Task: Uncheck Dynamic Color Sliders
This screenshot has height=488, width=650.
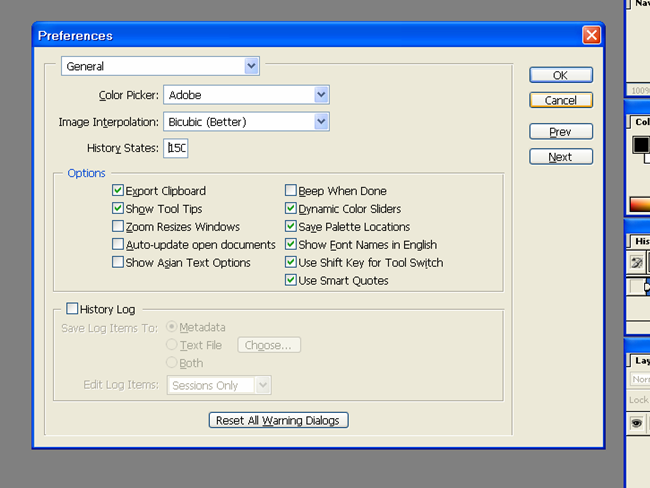Action: click(x=291, y=209)
